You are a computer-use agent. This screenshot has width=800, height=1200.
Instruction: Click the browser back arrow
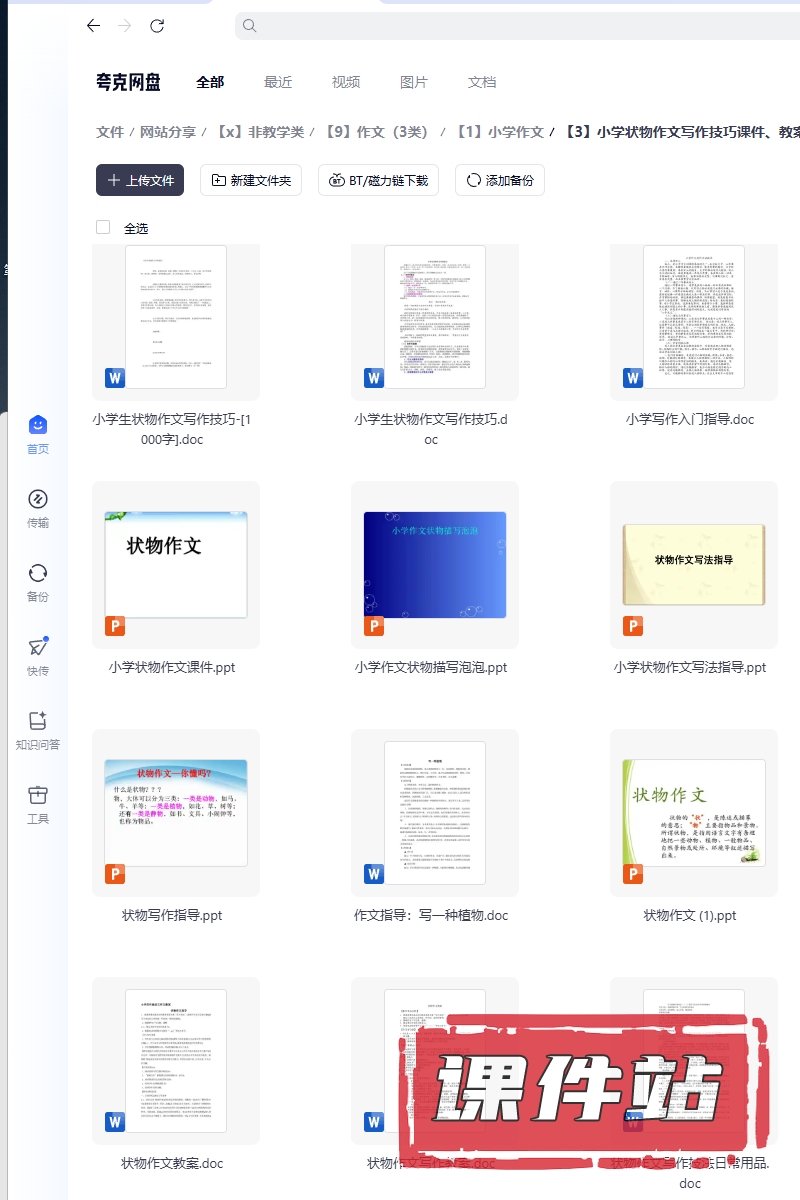tap(93, 26)
